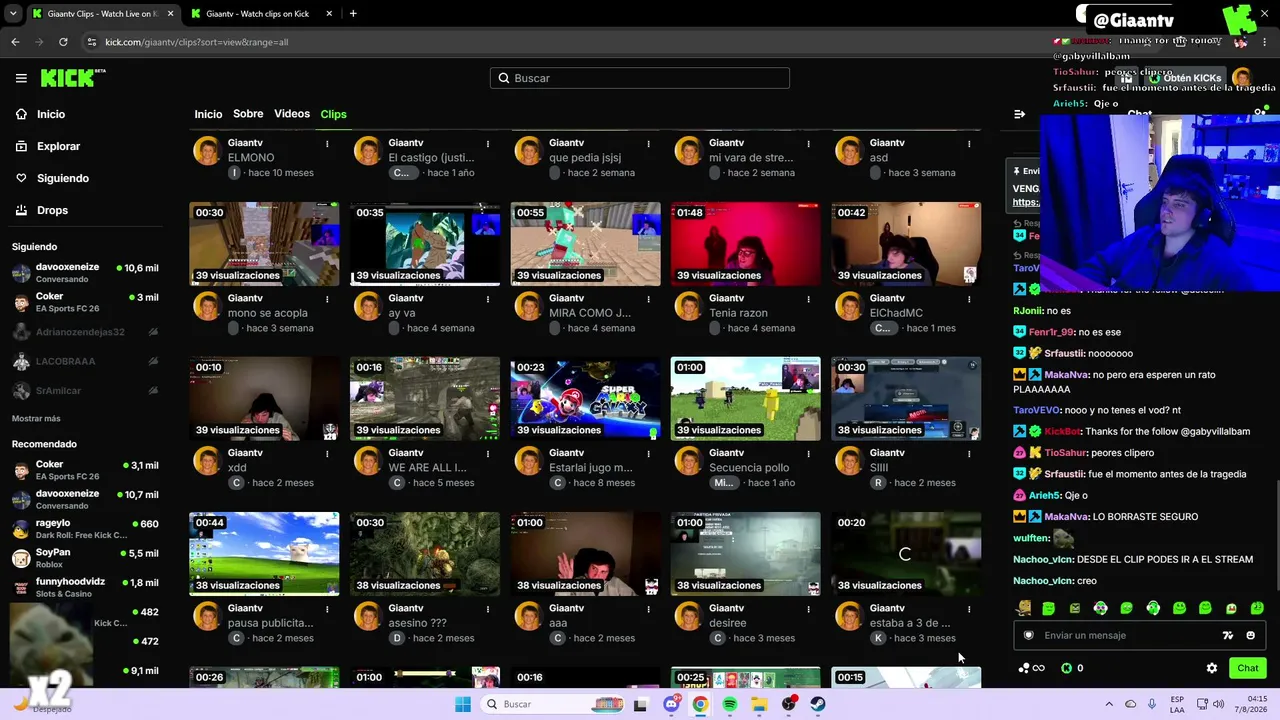Reload the browser page

coord(63,42)
